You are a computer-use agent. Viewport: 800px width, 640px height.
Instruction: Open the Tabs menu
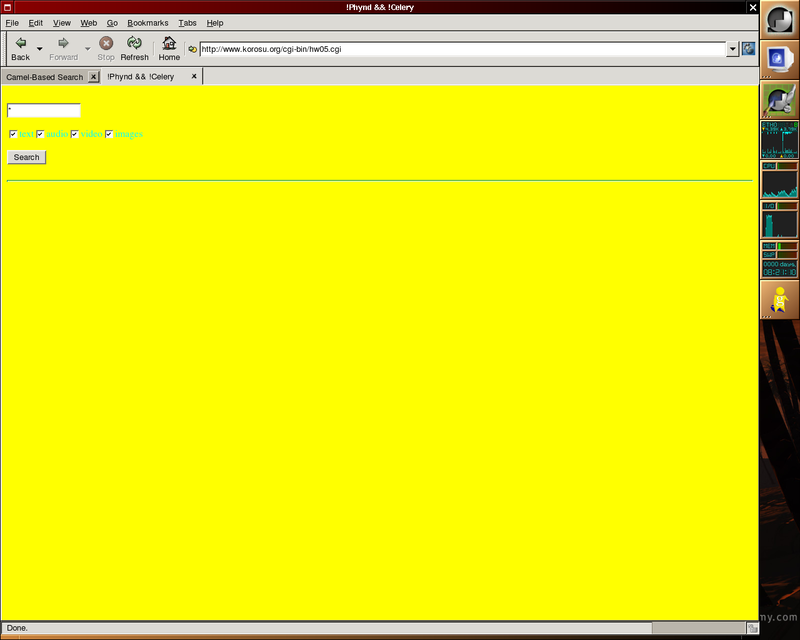187,23
